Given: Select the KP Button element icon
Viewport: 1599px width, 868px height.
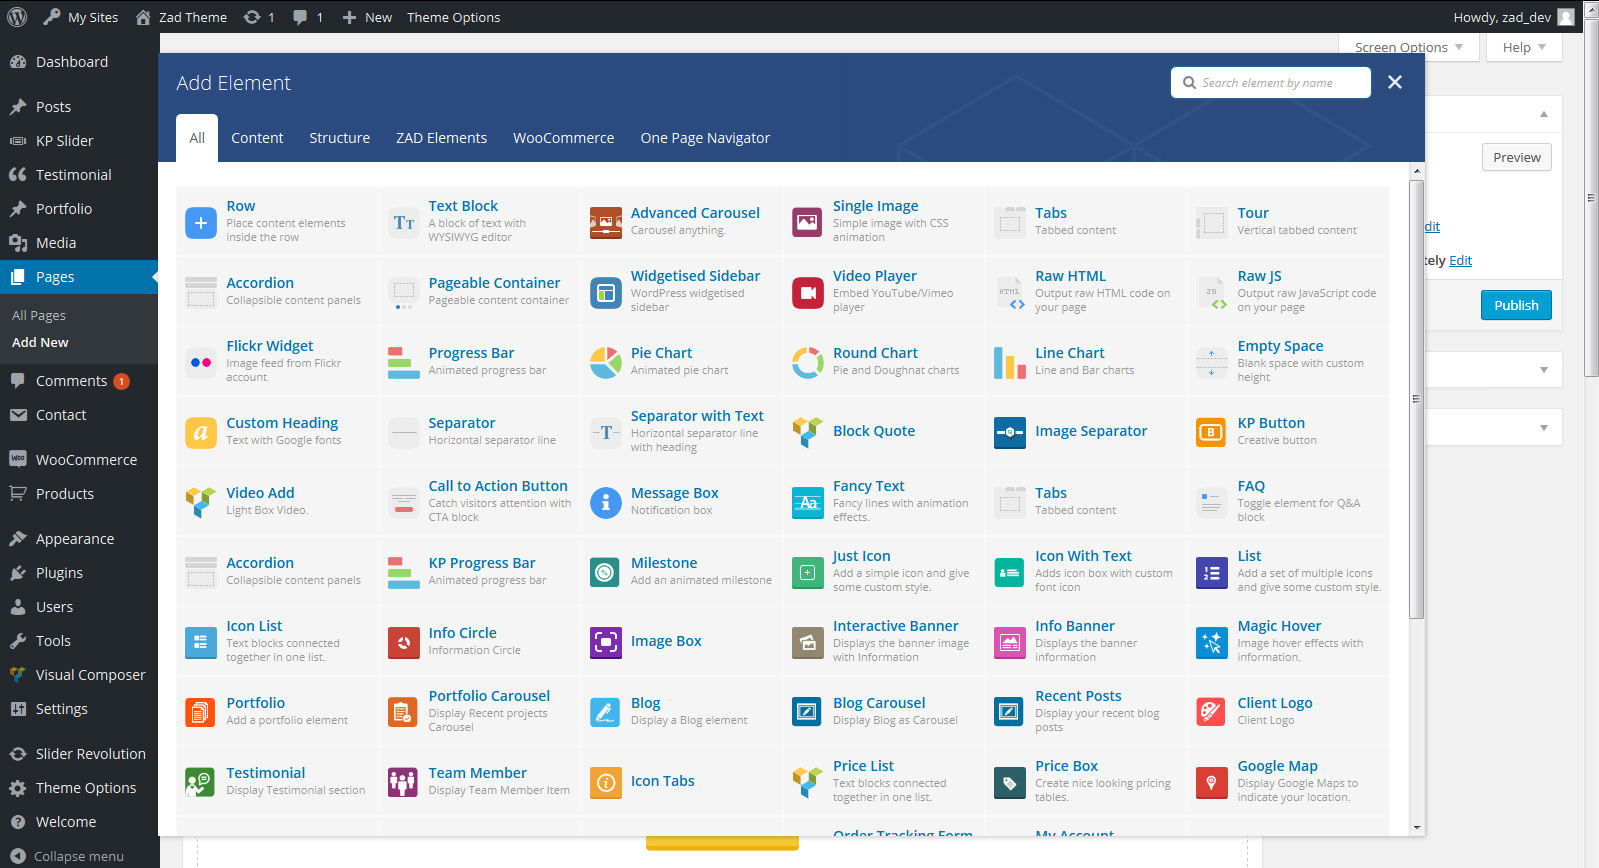Looking at the screenshot, I should [1211, 432].
